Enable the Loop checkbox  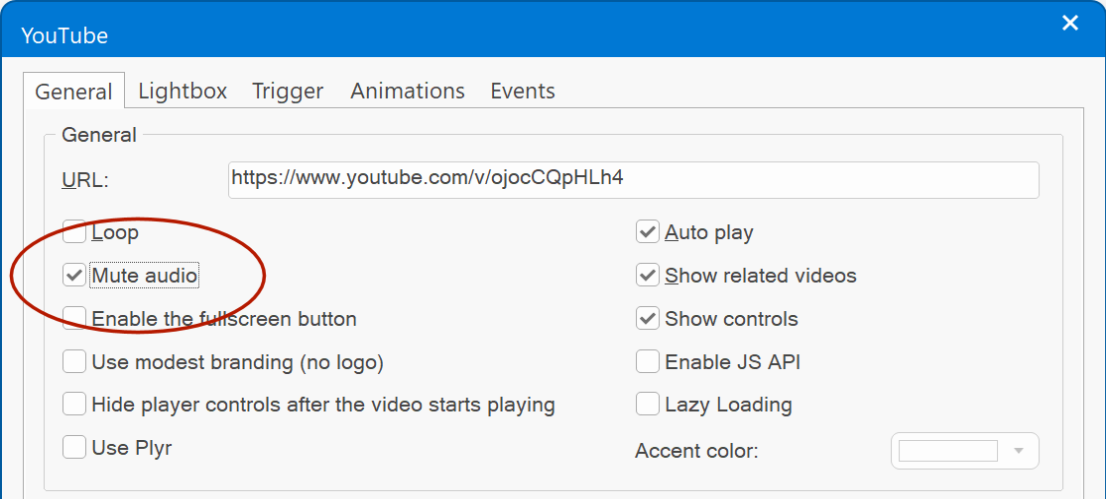coord(74,232)
